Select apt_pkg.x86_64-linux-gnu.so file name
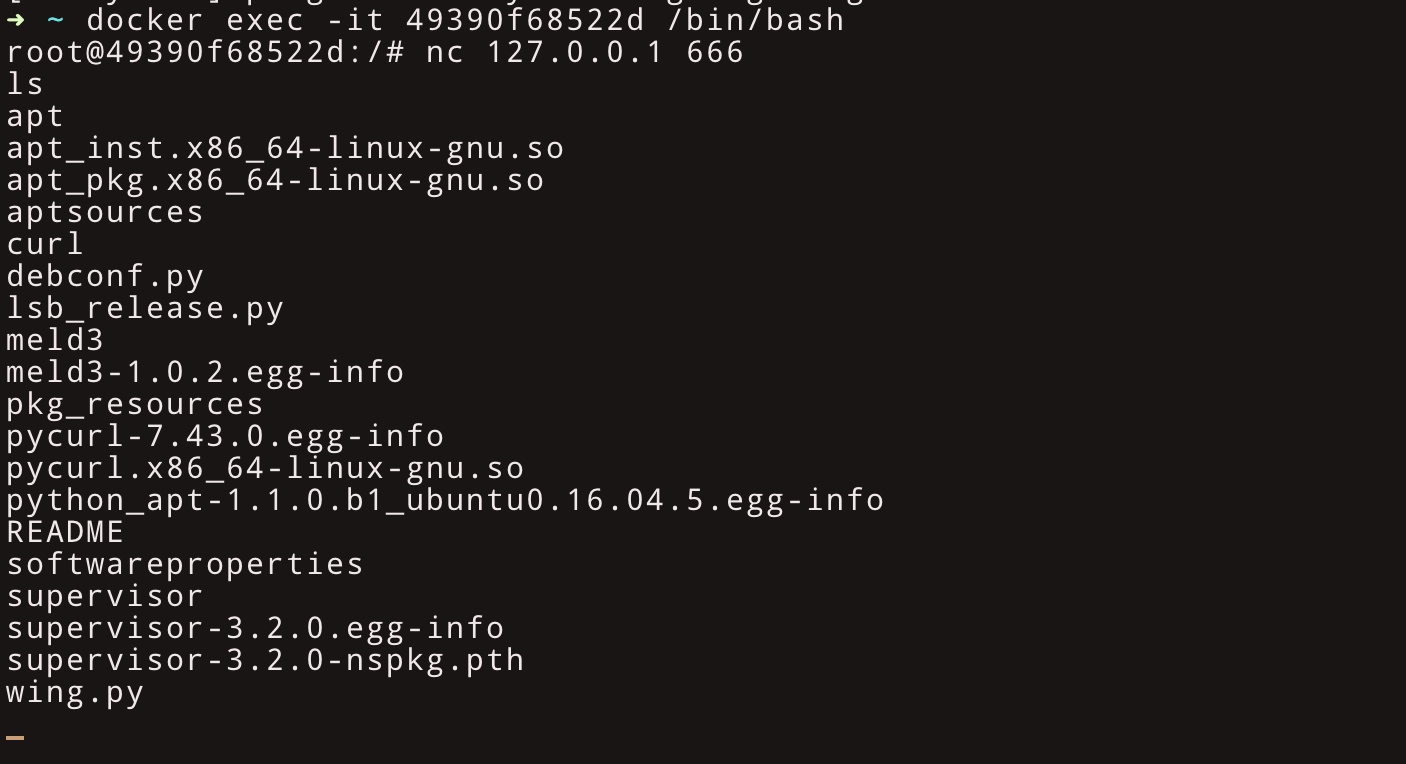Viewport: 1406px width, 764px height. 275,180
